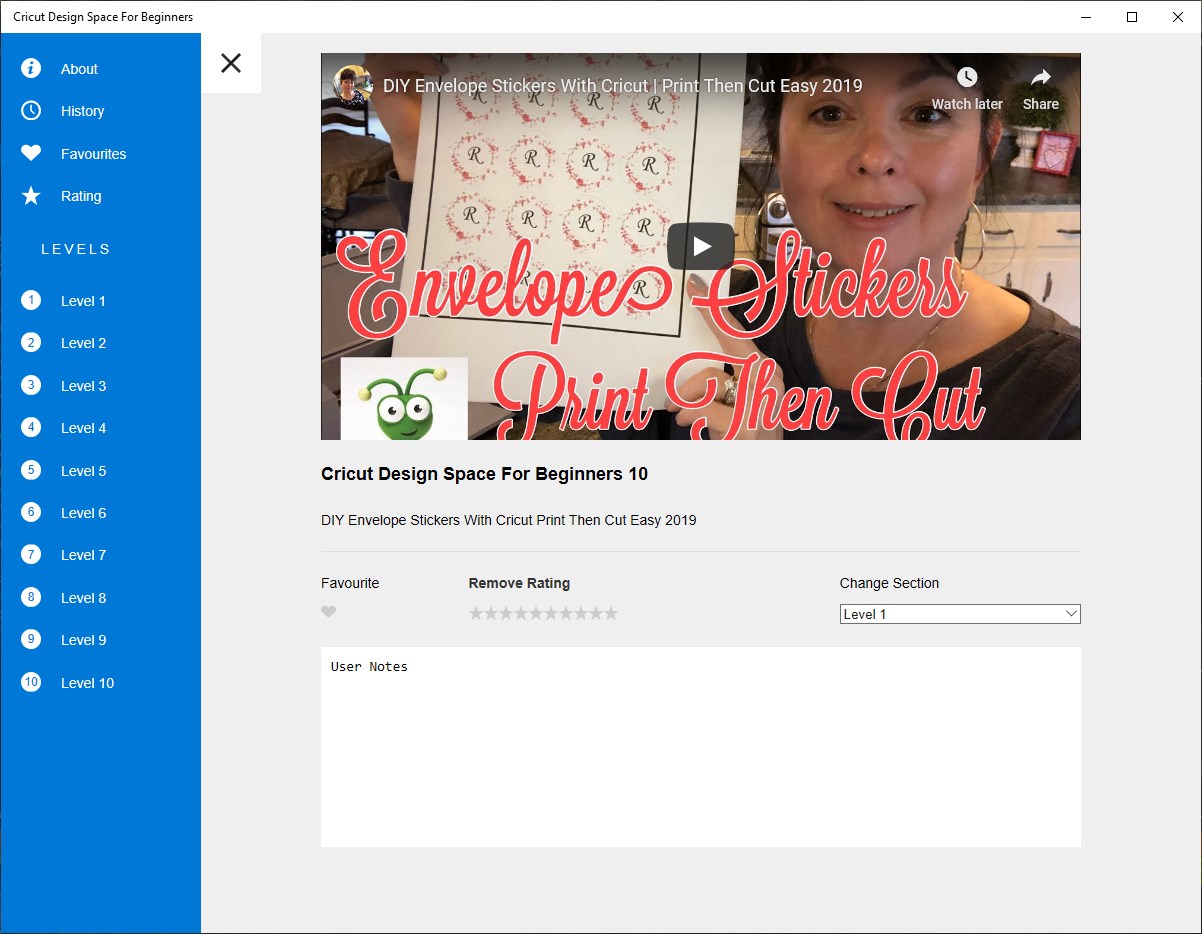Click the Level 8 number badge icon
Viewport: 1202px width, 934px height.
[x=31, y=597]
